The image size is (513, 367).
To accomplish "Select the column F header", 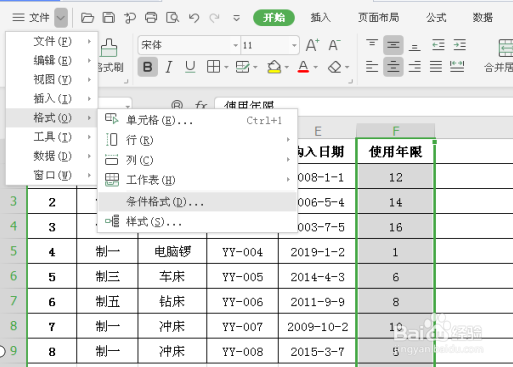I will pyautogui.click(x=395, y=131).
